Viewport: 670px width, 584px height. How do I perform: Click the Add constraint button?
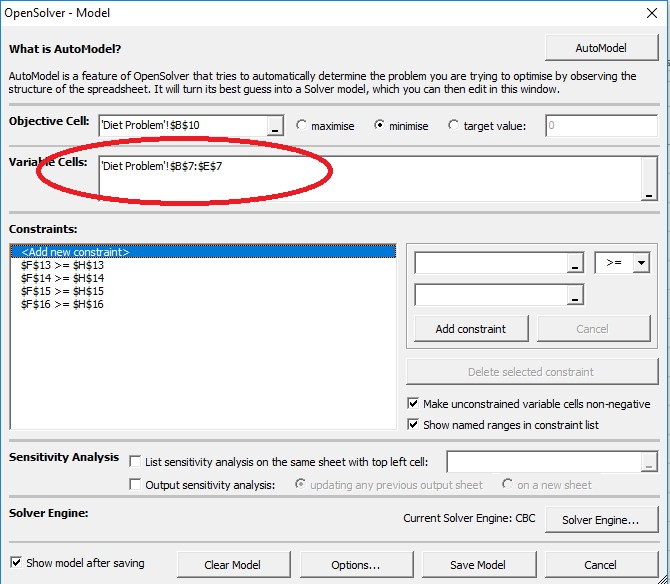pos(471,329)
